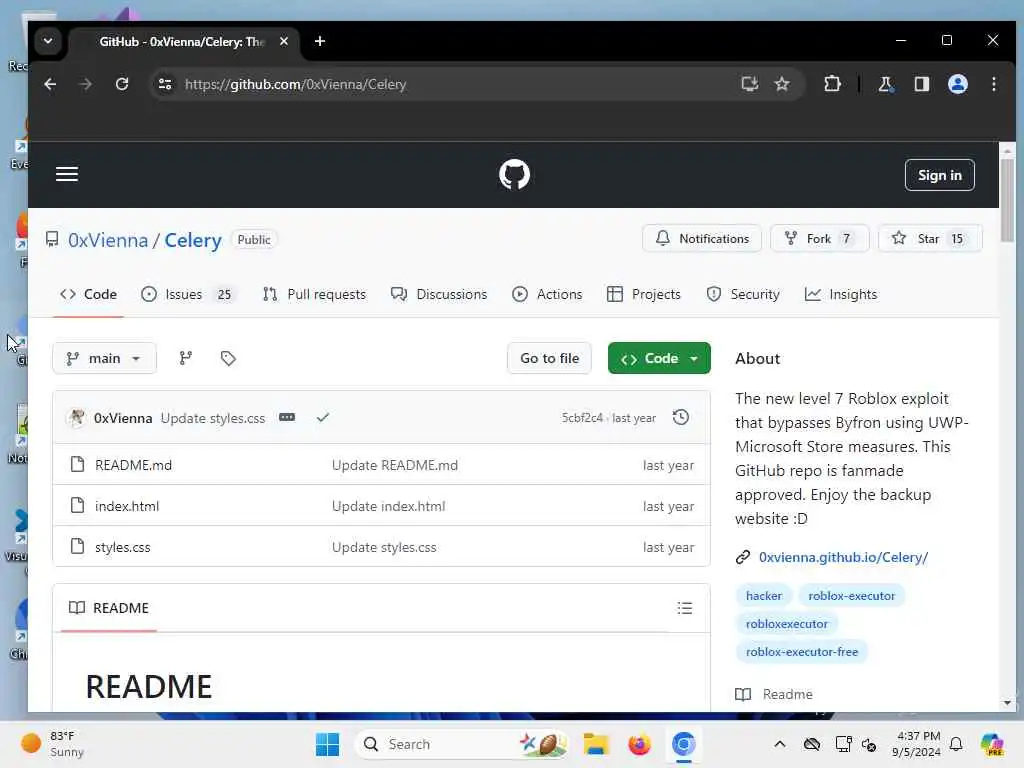Click the address bar URL
The image size is (1024, 768).
tap(295, 84)
